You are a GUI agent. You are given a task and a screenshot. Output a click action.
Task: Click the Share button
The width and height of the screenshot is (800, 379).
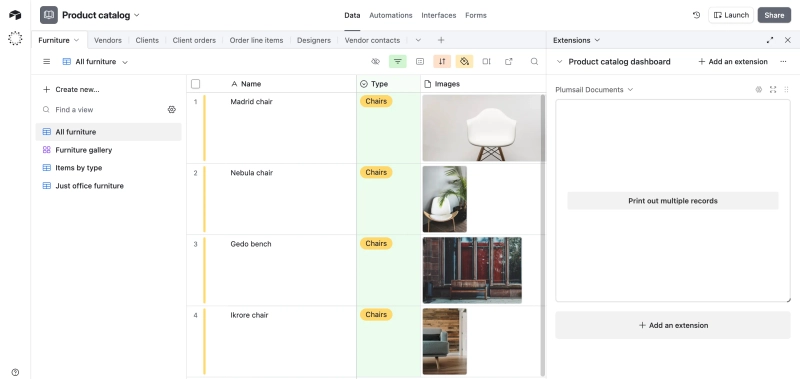point(774,15)
